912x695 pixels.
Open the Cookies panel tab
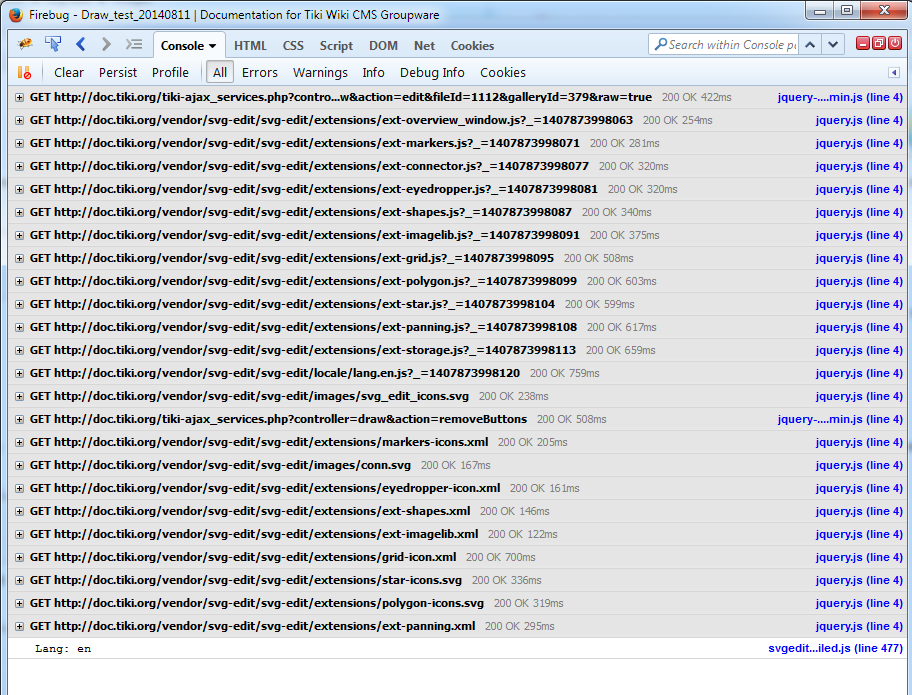(x=472, y=45)
